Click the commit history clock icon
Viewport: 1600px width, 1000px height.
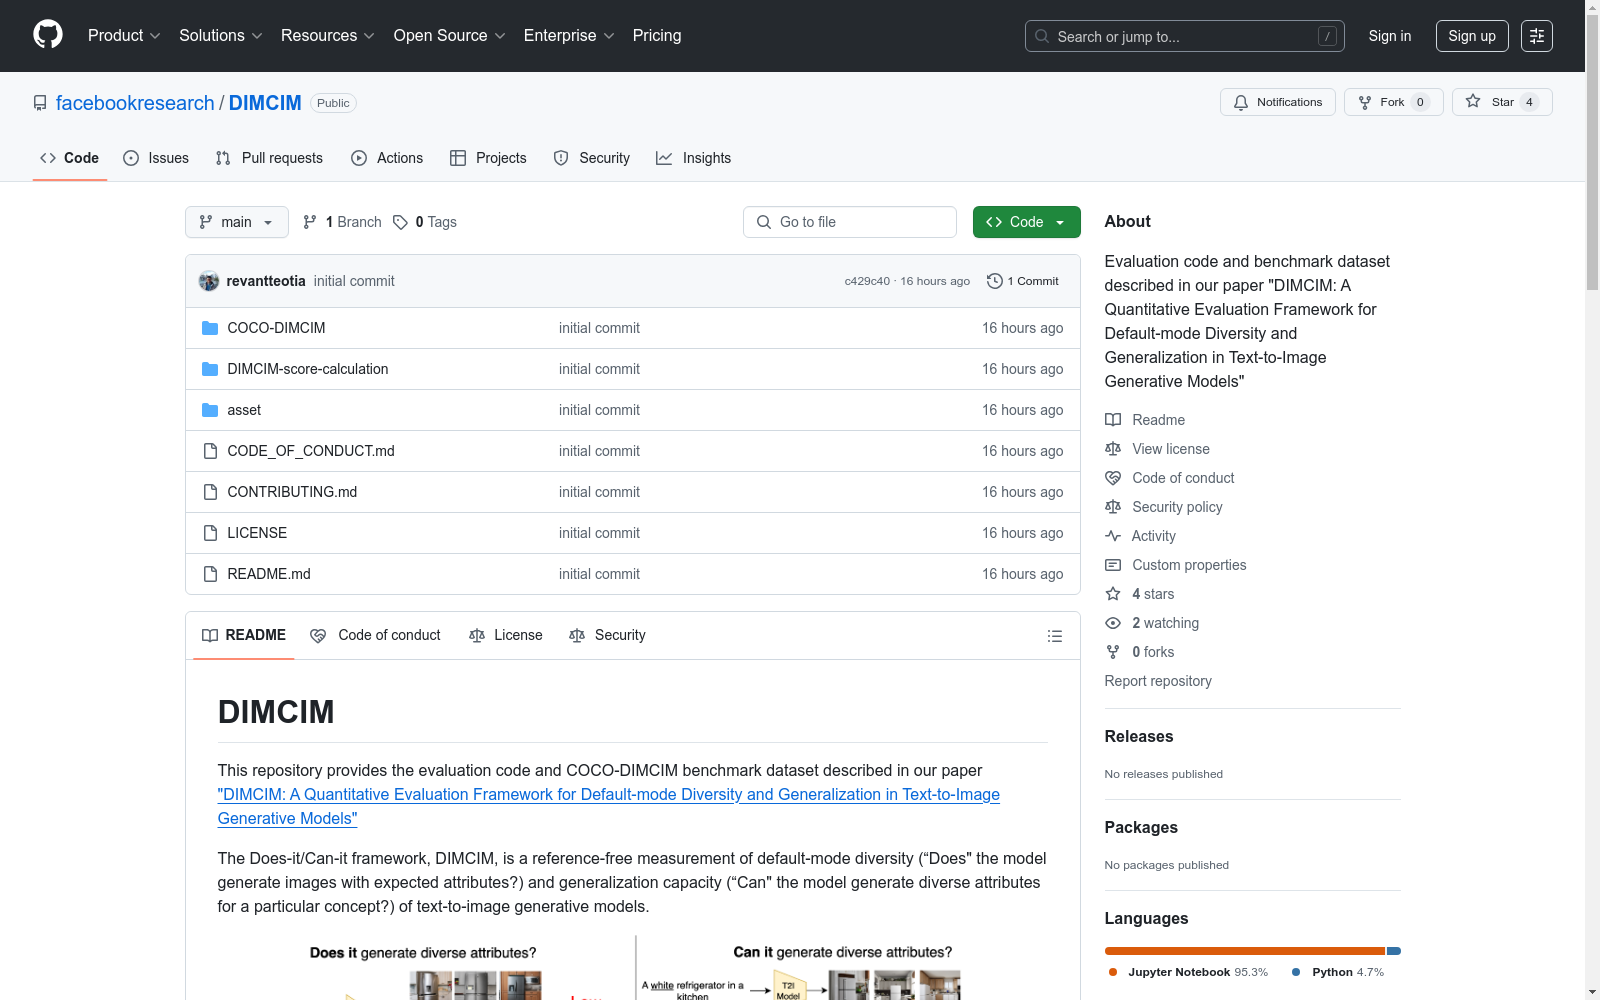994,281
